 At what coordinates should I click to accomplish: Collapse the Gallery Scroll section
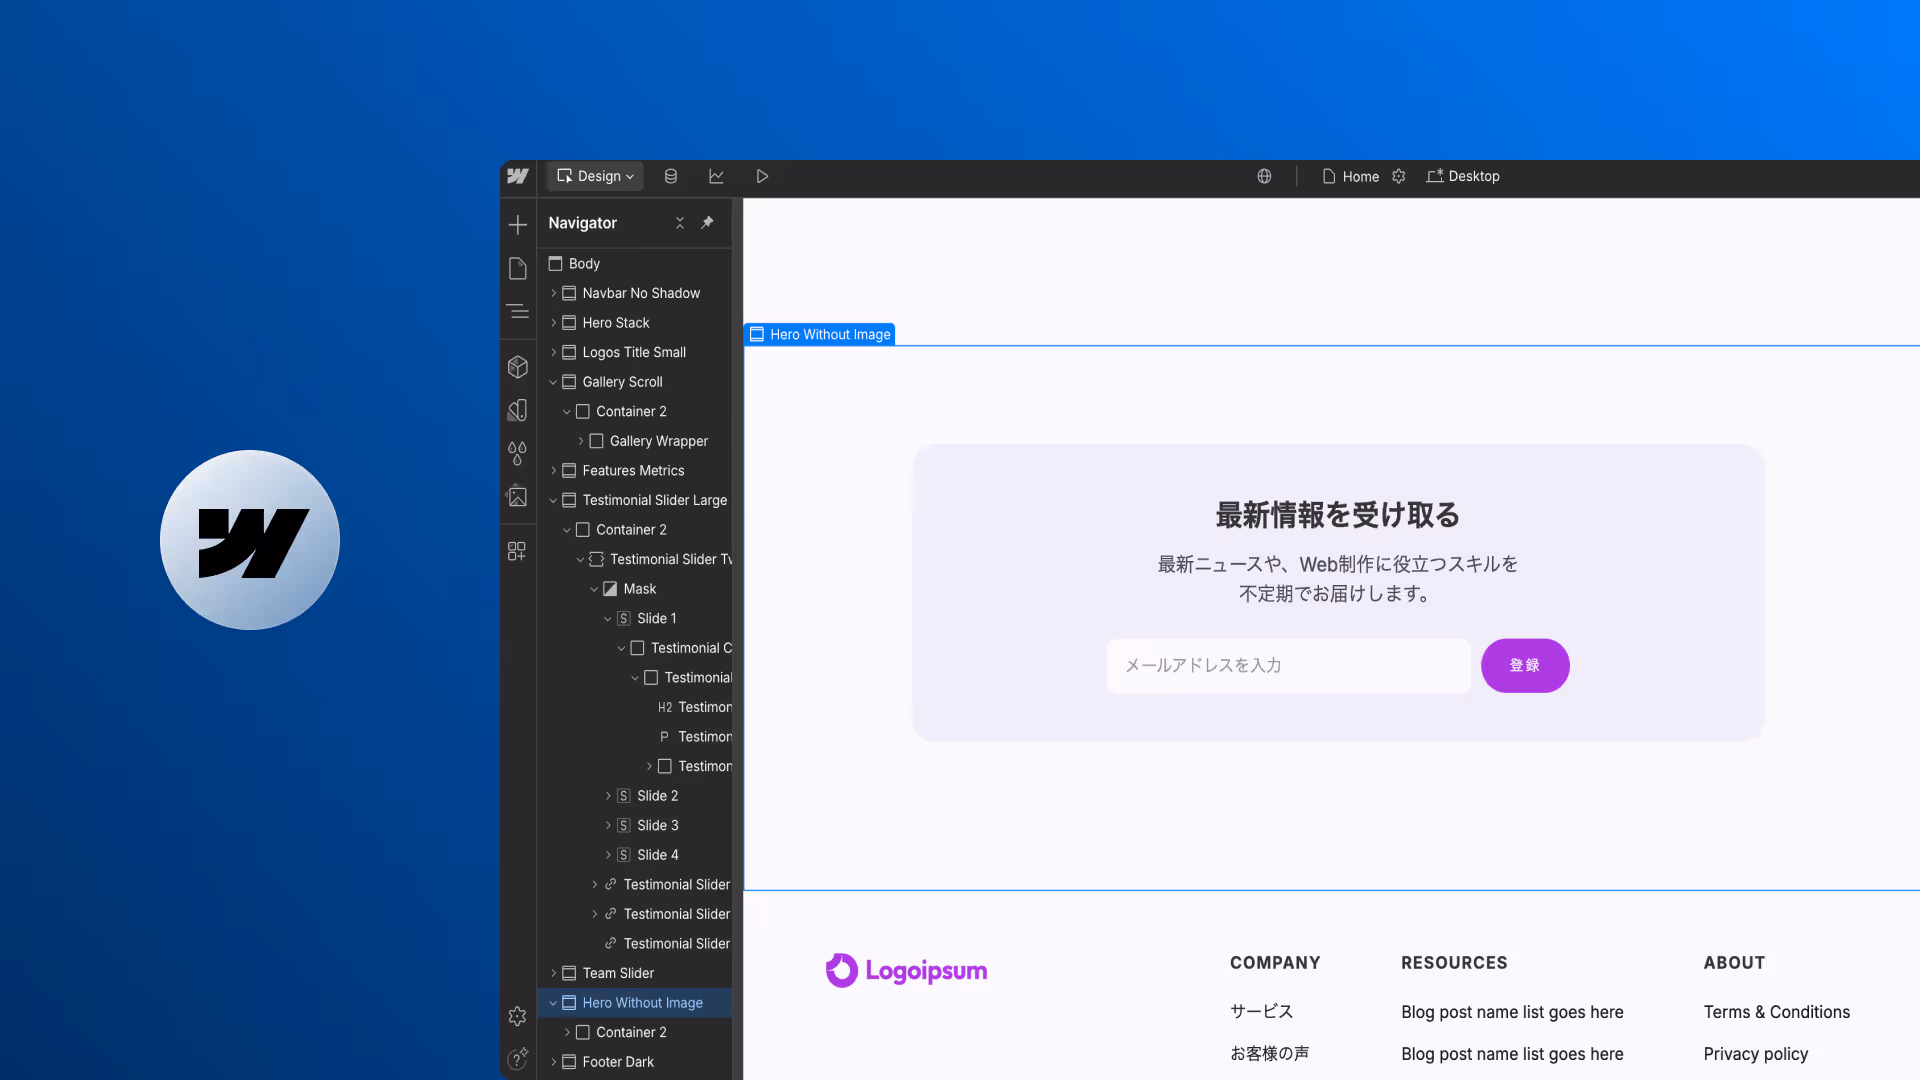click(x=553, y=382)
